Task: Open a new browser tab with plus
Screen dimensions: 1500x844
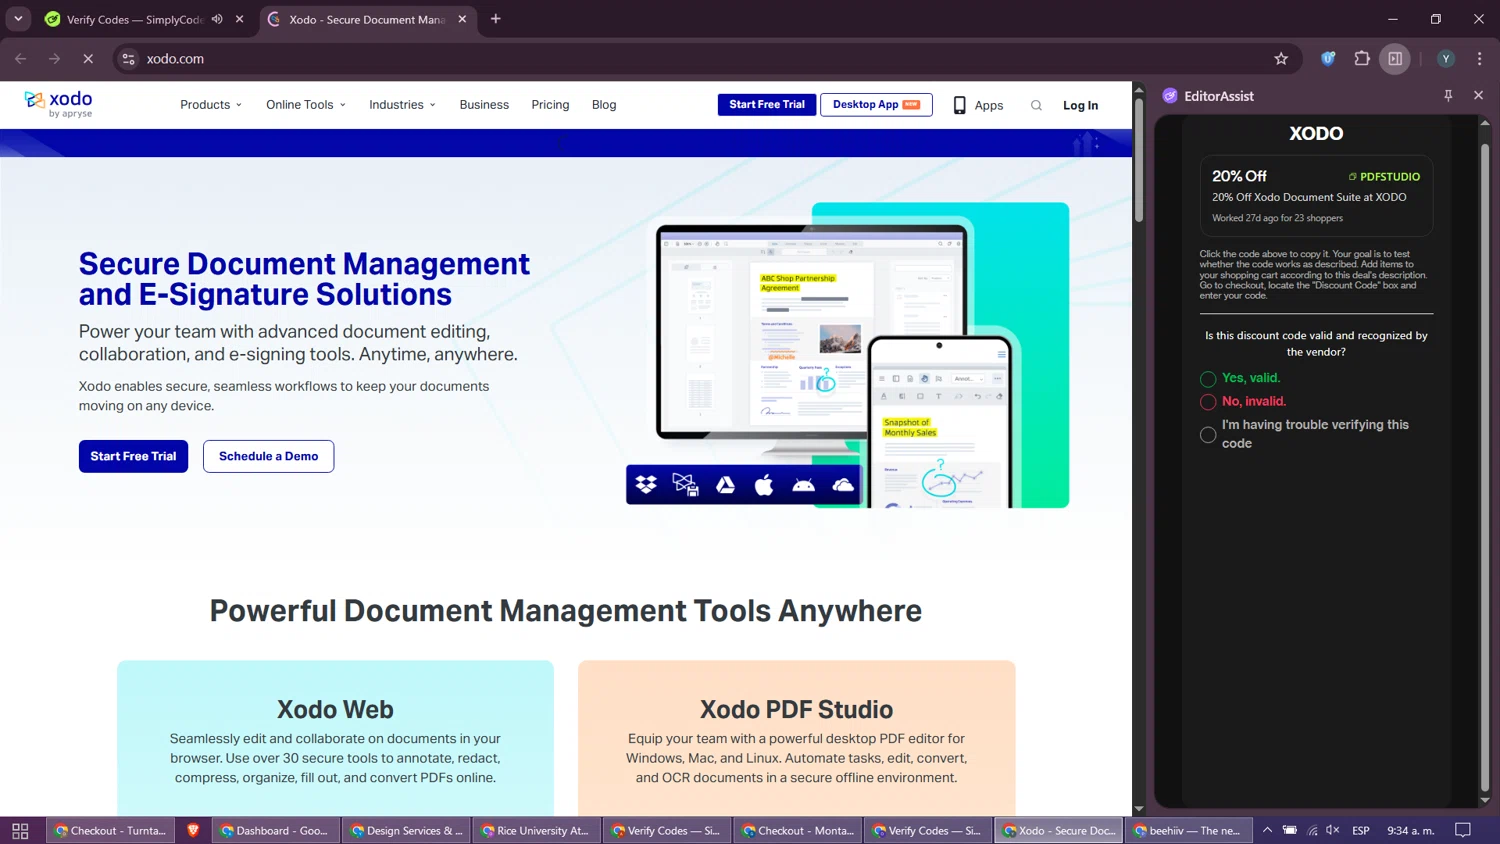Action: tap(495, 19)
